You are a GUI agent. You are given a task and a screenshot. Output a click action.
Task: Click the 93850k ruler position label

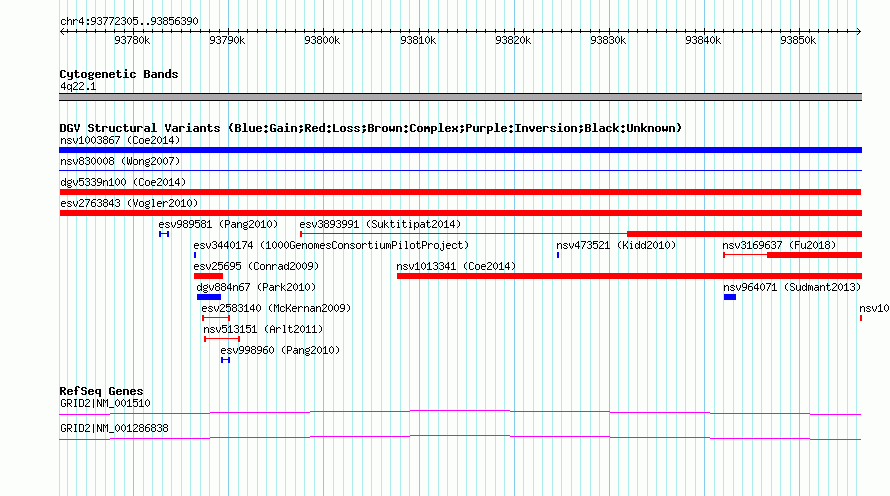click(797, 40)
